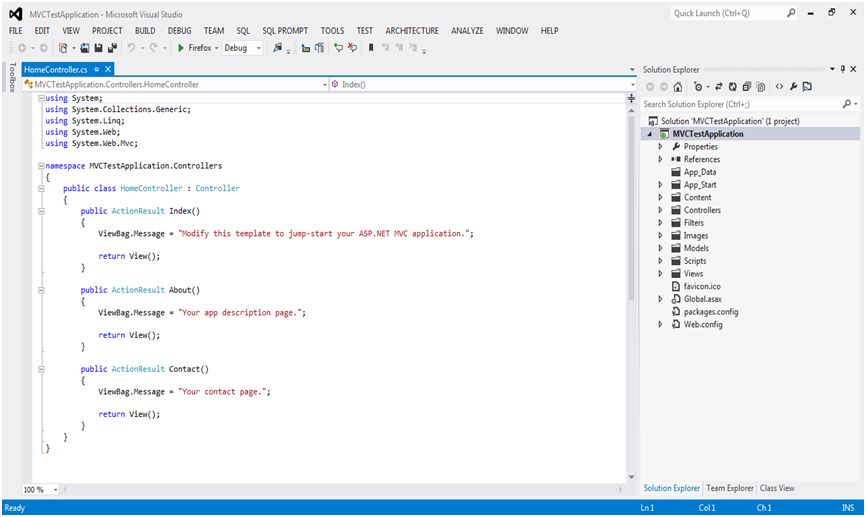
Task: Collapse the HomeController class code region
Action: pos(40,187)
